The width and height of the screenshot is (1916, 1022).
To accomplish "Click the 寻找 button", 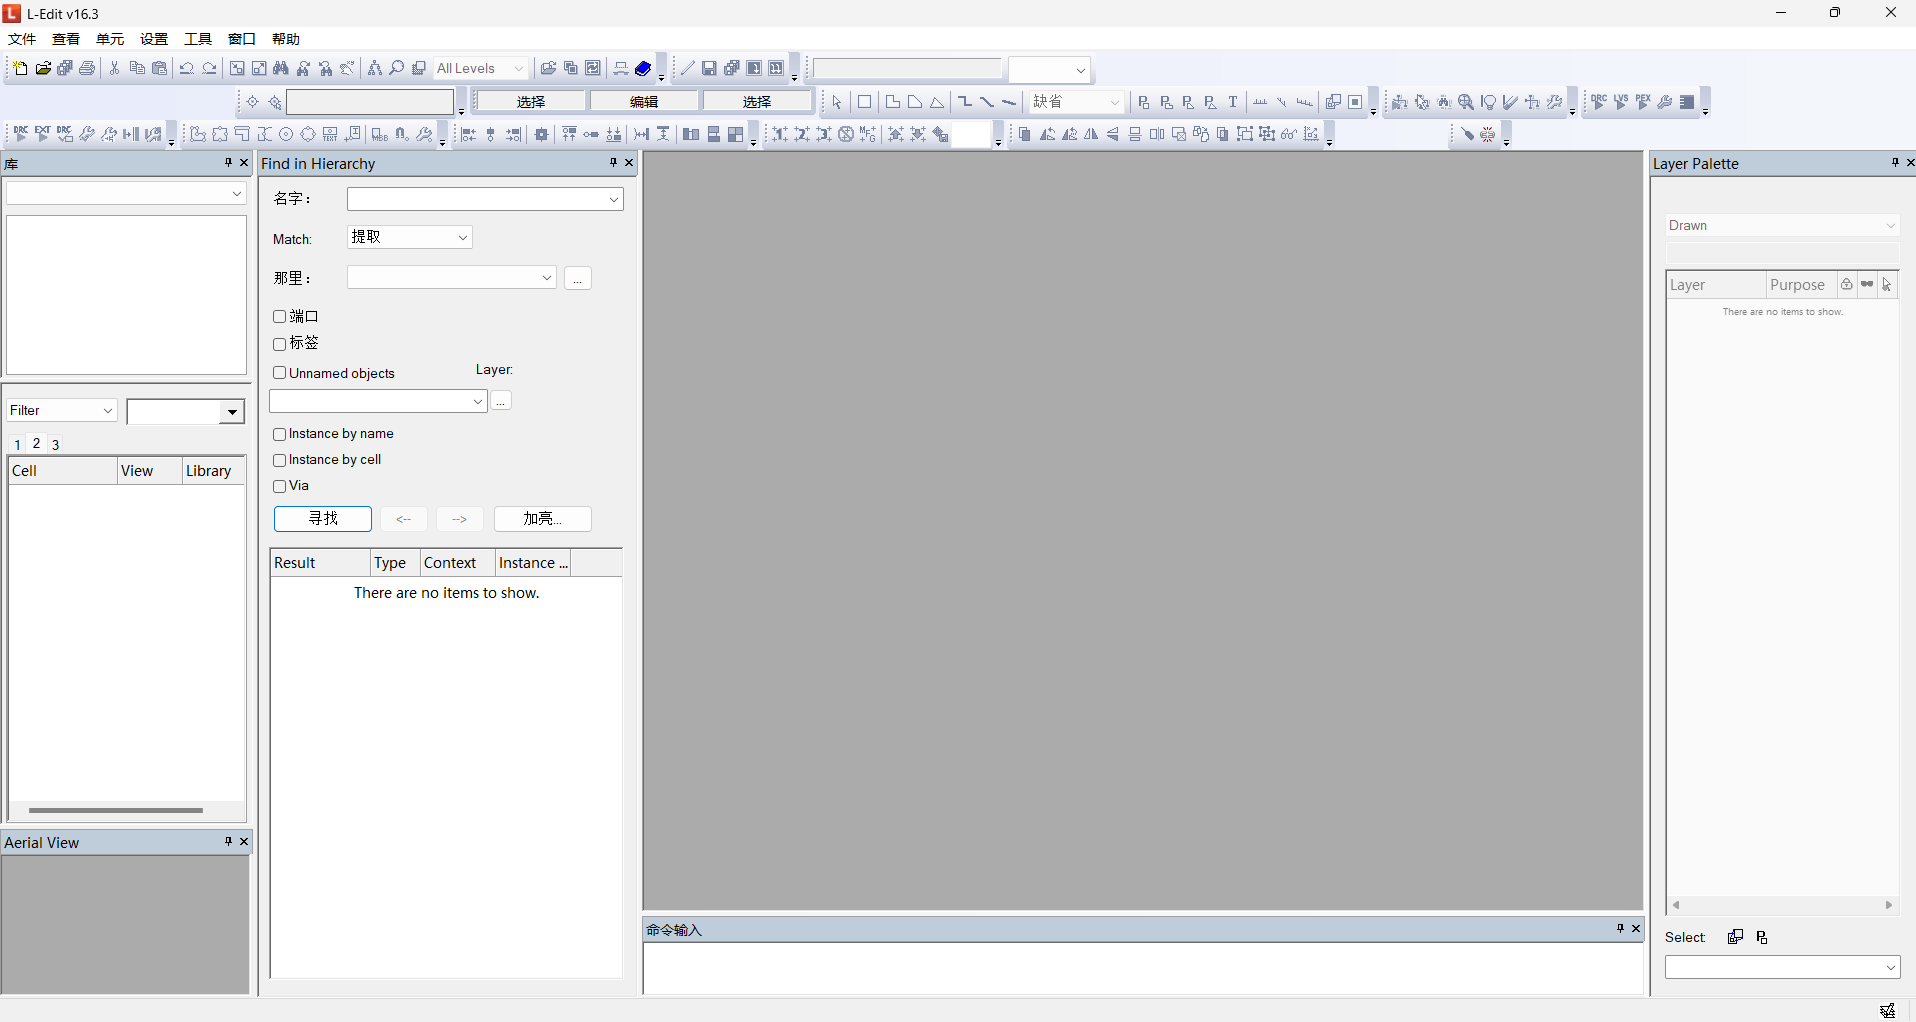I will pos(323,519).
